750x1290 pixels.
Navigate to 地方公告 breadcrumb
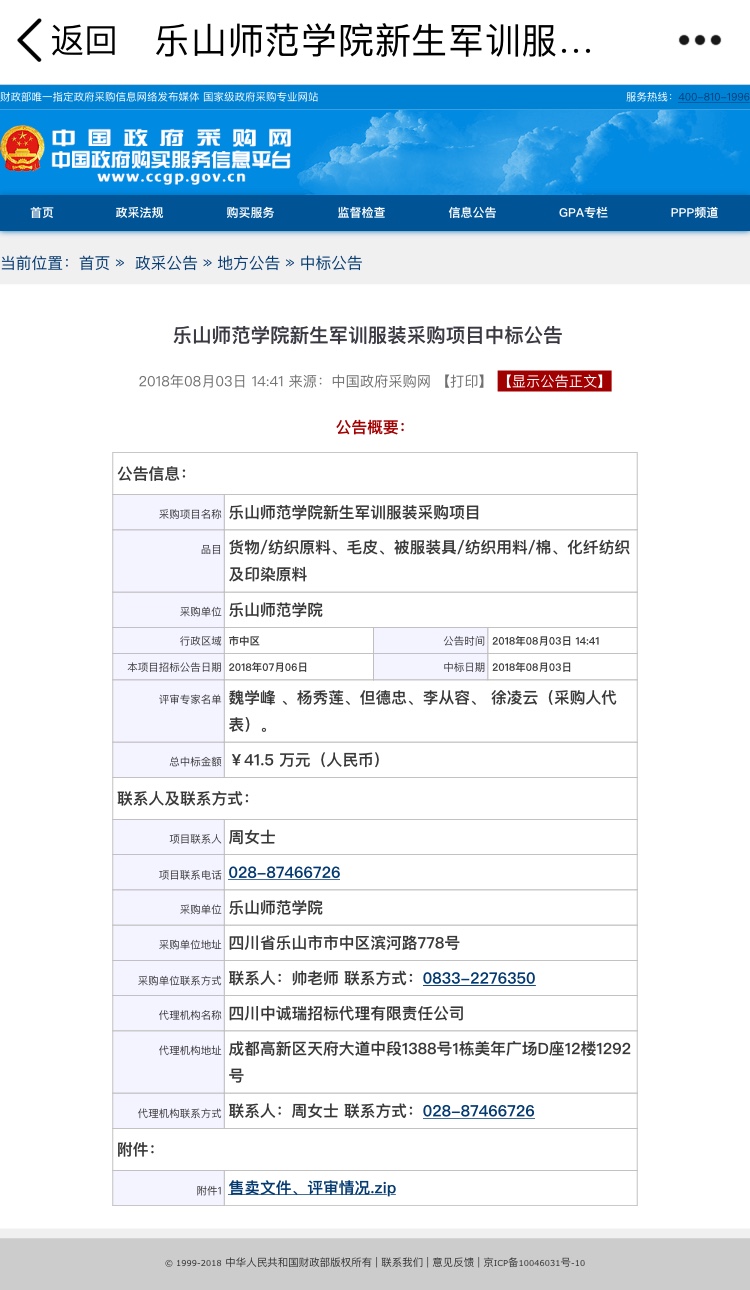pos(248,263)
